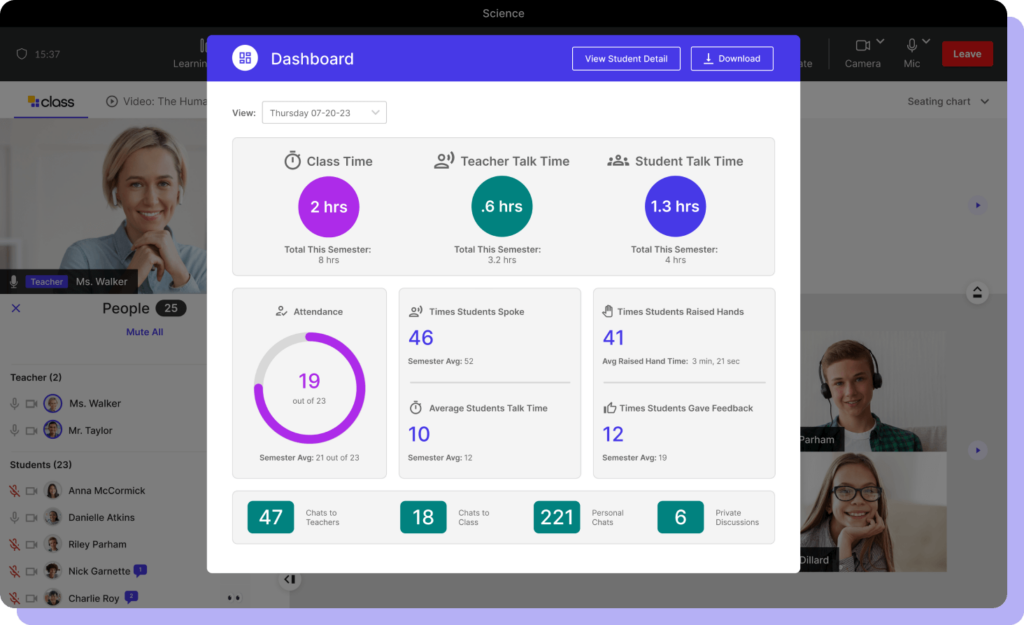Click the Dashboard grid icon in the modal header
Screen dimensions: 1024x625
[x=243, y=58]
